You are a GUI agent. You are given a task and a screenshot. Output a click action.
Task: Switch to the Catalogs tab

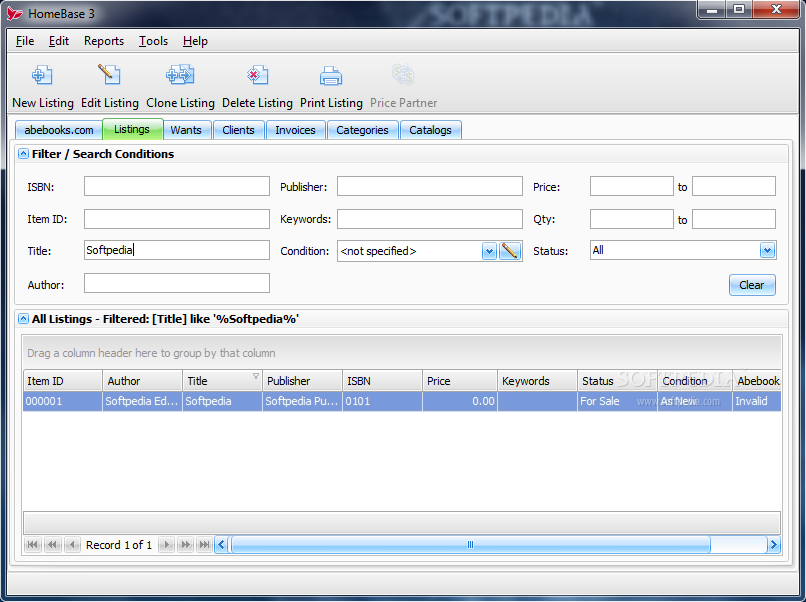click(430, 130)
